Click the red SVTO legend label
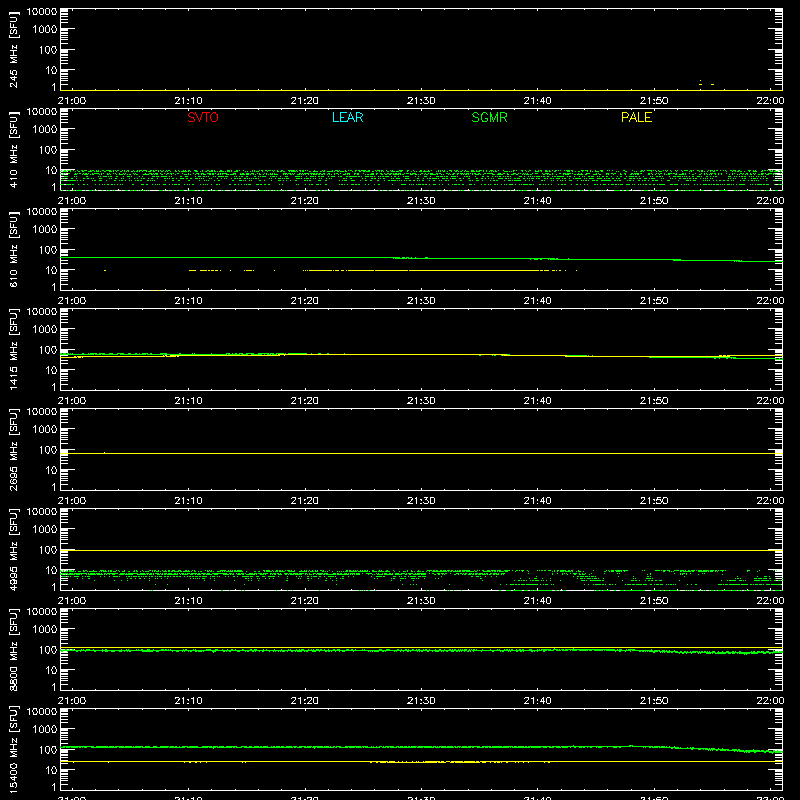 pos(203,117)
